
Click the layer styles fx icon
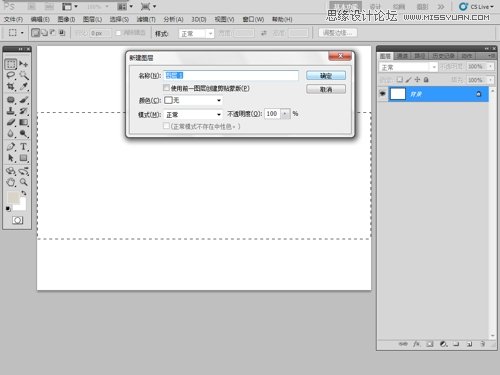tap(416, 344)
